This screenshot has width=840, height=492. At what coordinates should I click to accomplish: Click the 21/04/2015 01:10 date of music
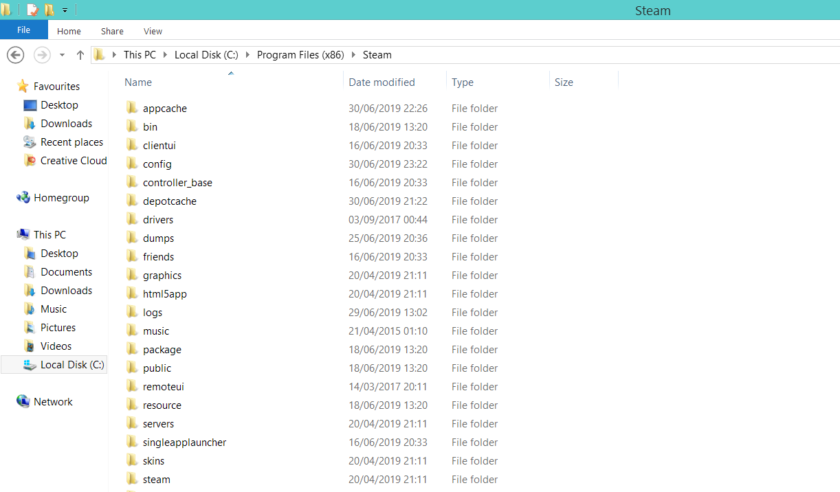pyautogui.click(x=388, y=331)
